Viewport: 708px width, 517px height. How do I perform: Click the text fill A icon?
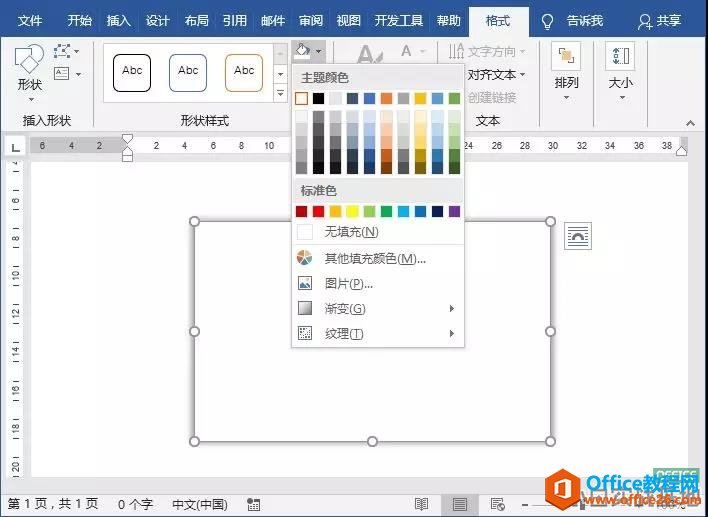coord(406,51)
